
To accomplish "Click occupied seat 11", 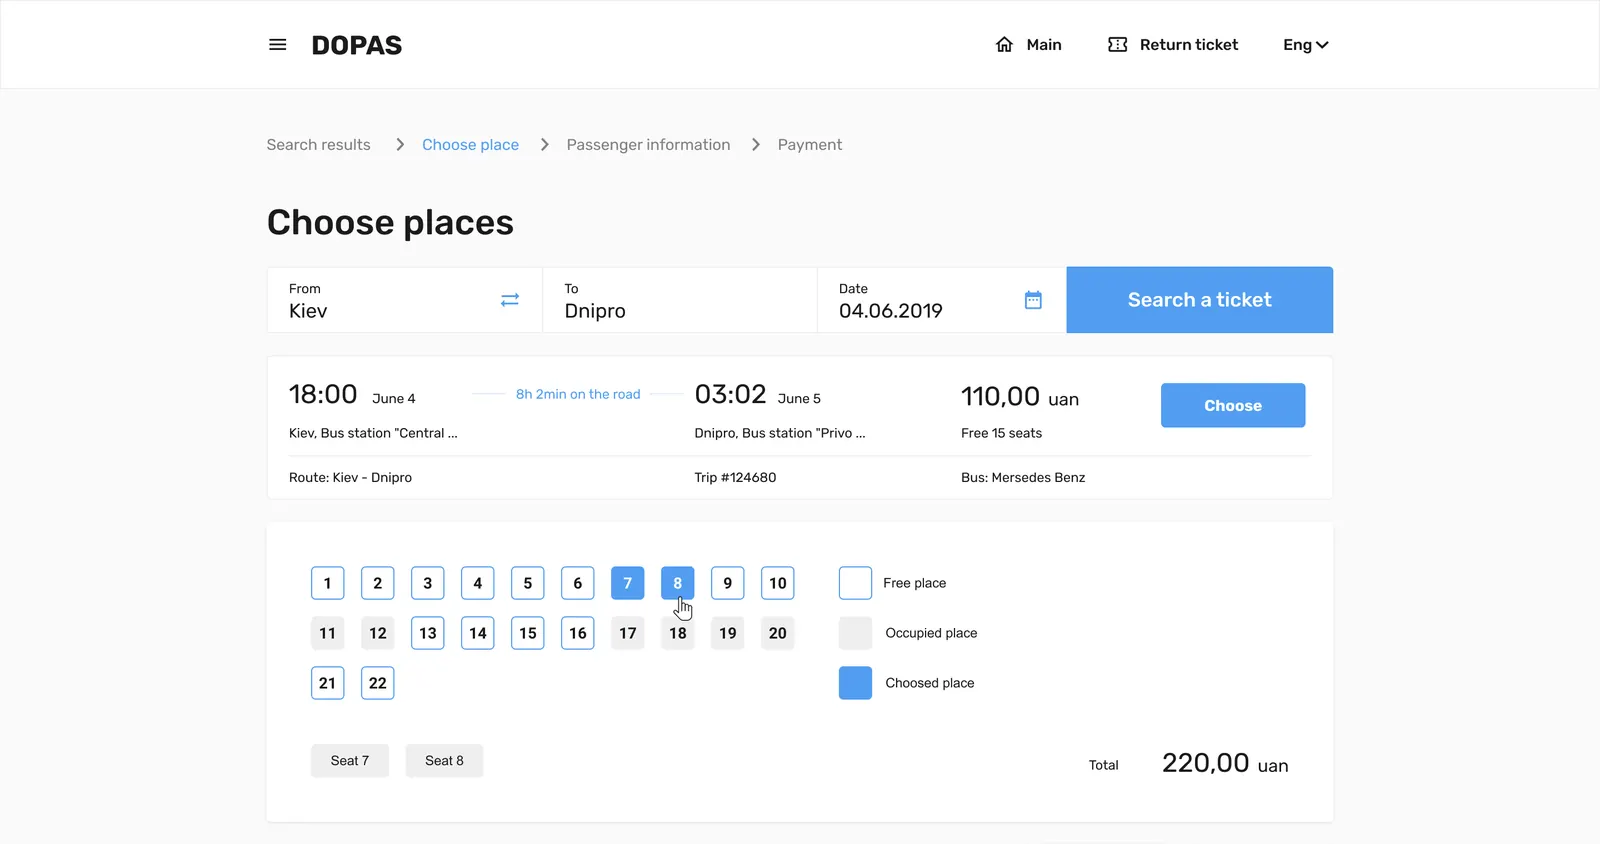I will pos(328,633).
